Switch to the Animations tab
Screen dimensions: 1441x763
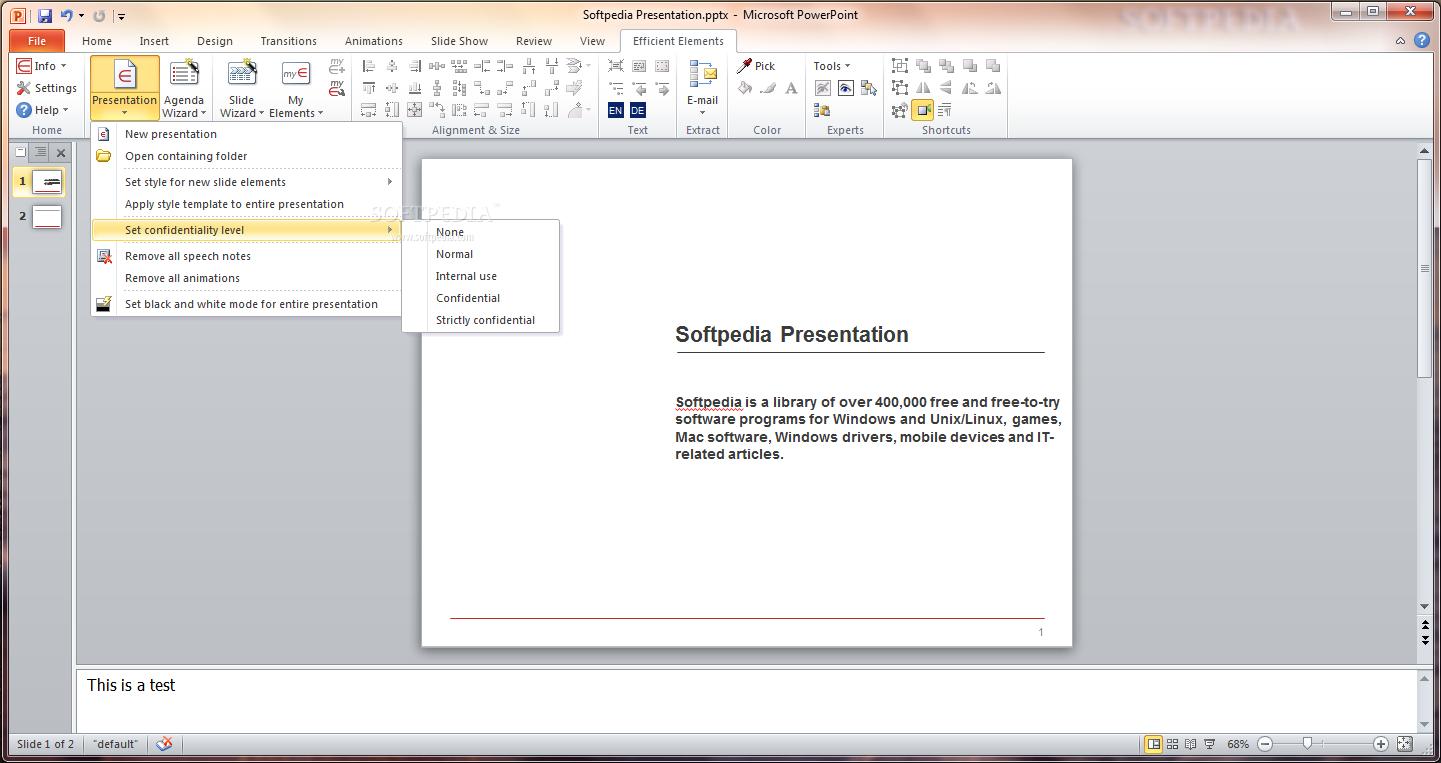[373, 41]
